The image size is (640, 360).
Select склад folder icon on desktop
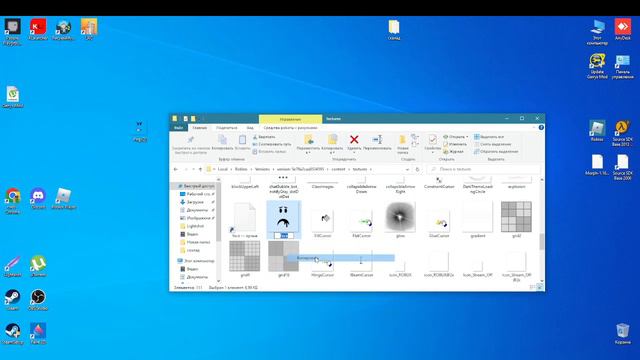tap(394, 30)
